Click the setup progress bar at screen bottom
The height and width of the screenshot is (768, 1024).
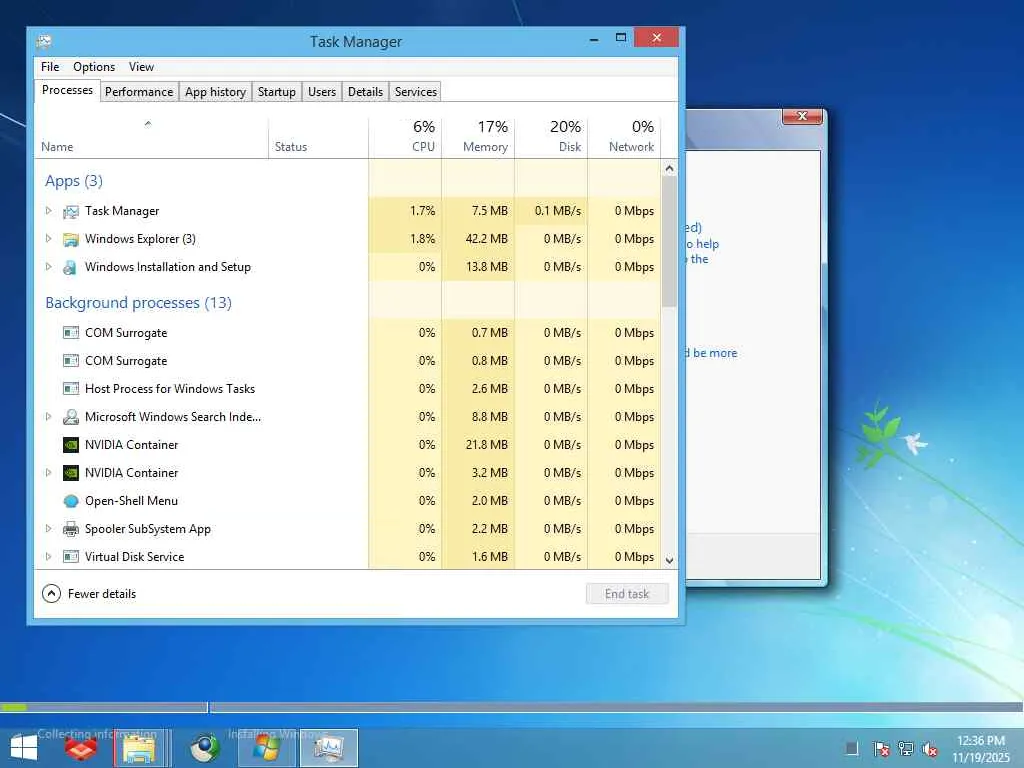[512, 707]
